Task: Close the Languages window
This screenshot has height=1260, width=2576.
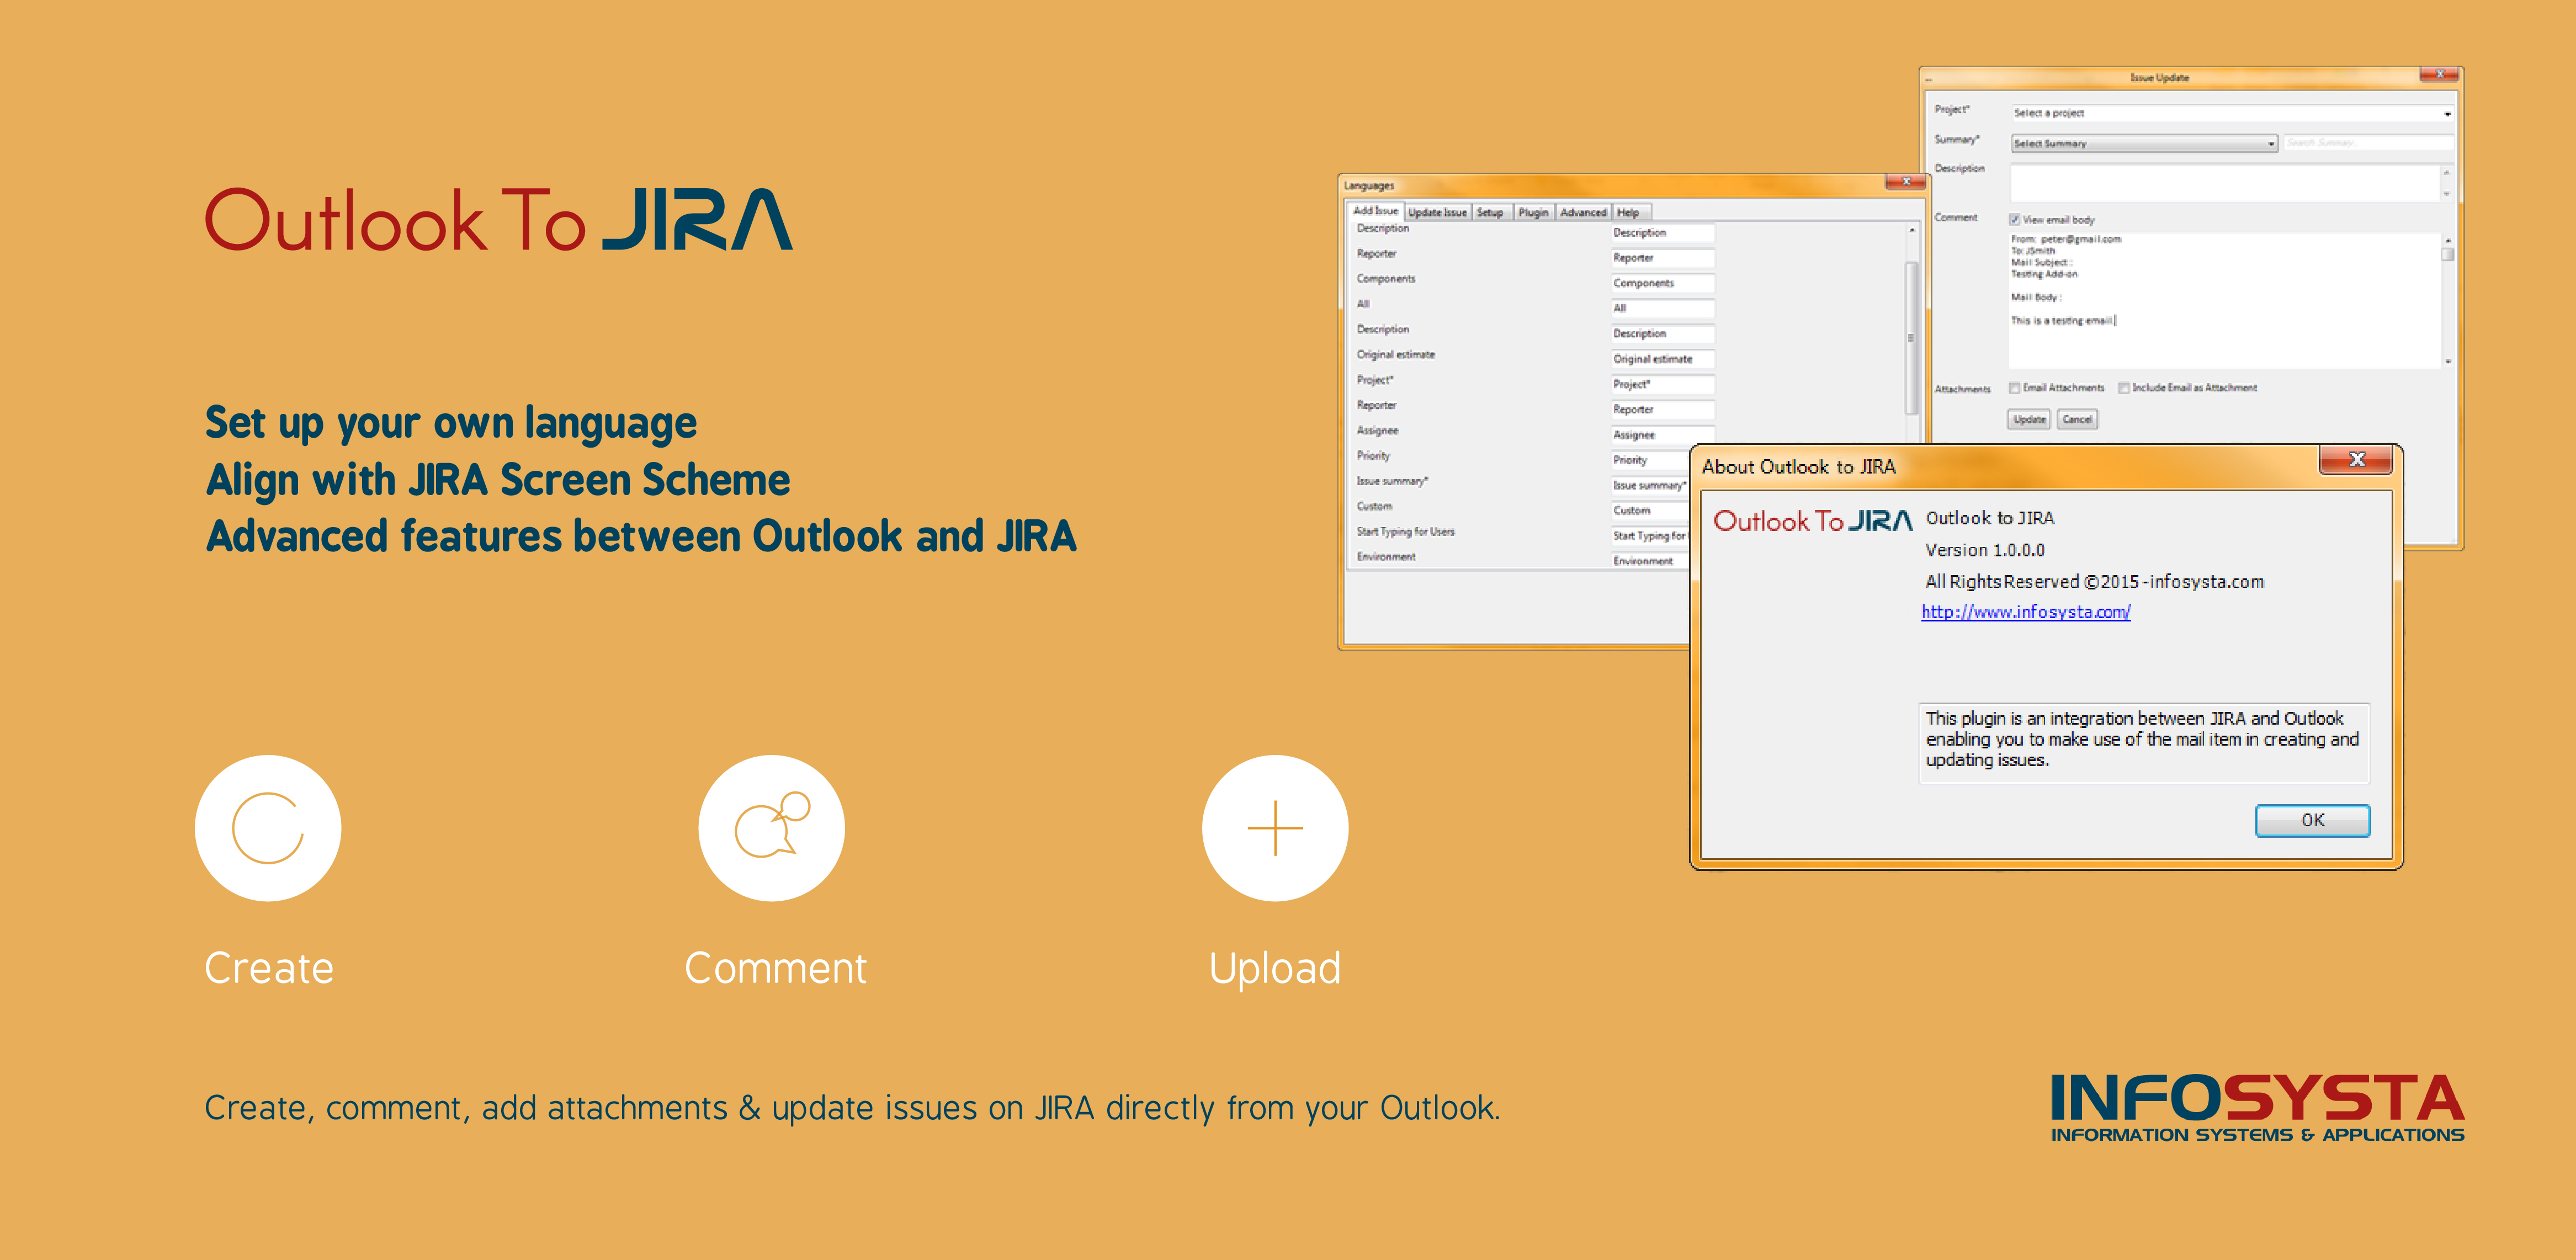Action: coord(1906,182)
